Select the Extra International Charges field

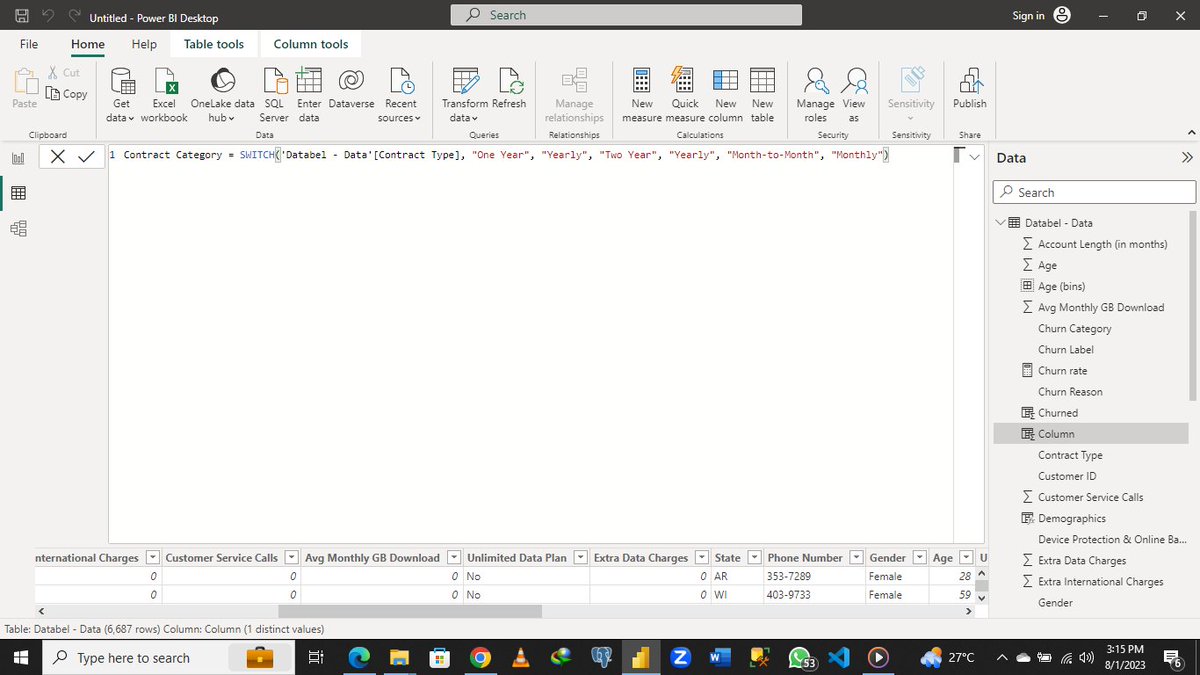coord(1100,581)
